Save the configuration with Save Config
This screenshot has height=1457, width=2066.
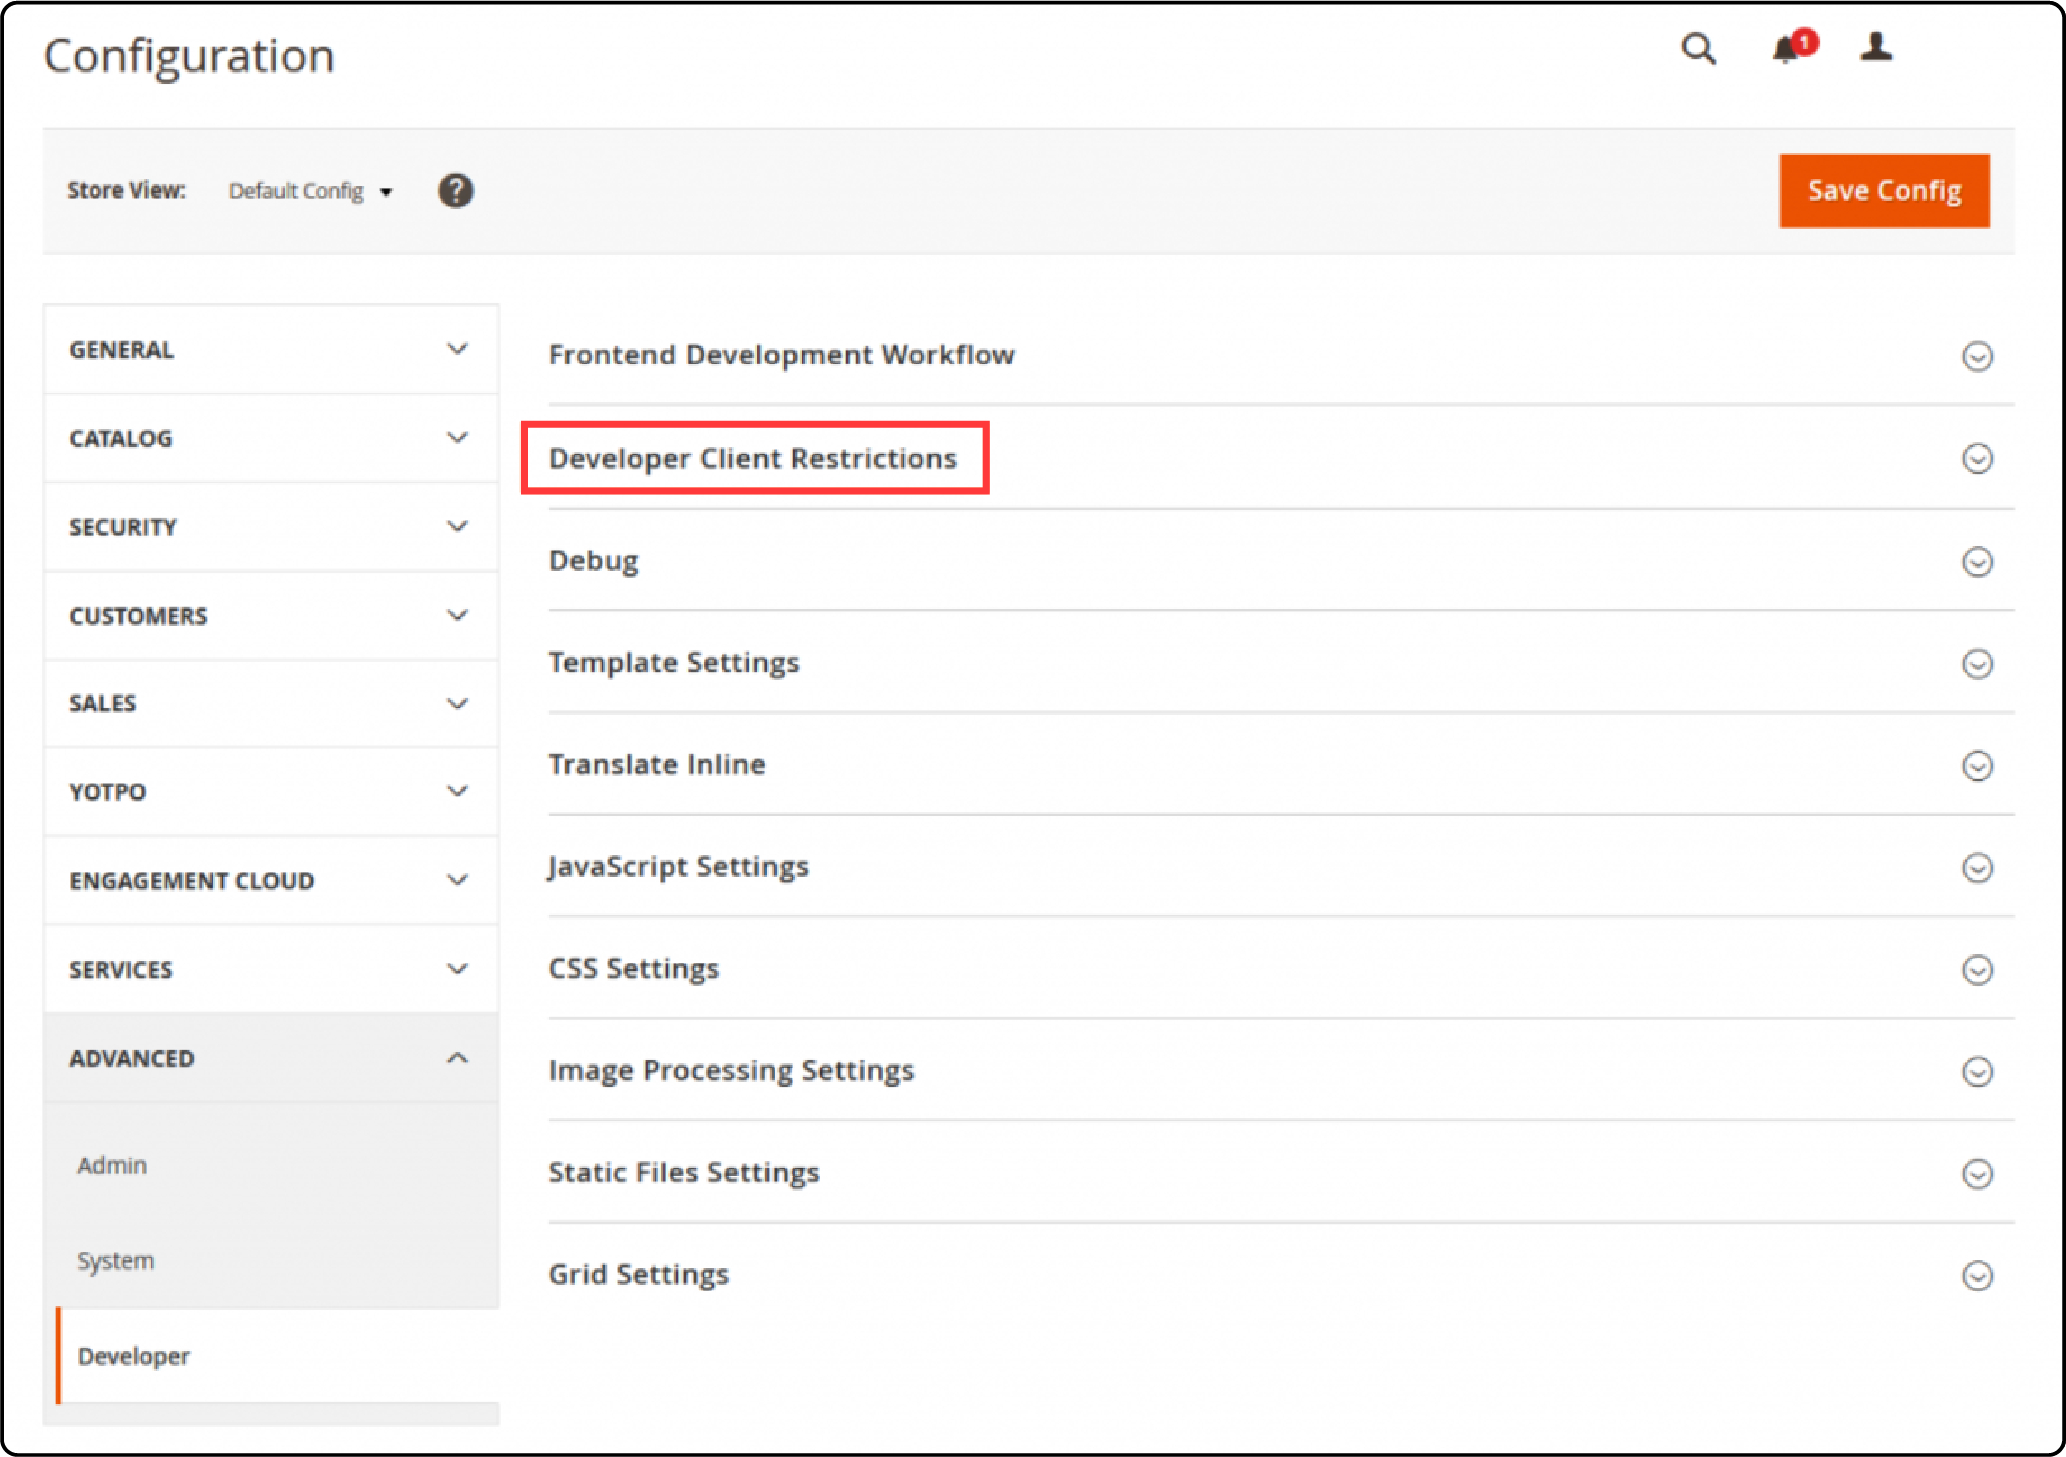coord(1884,190)
